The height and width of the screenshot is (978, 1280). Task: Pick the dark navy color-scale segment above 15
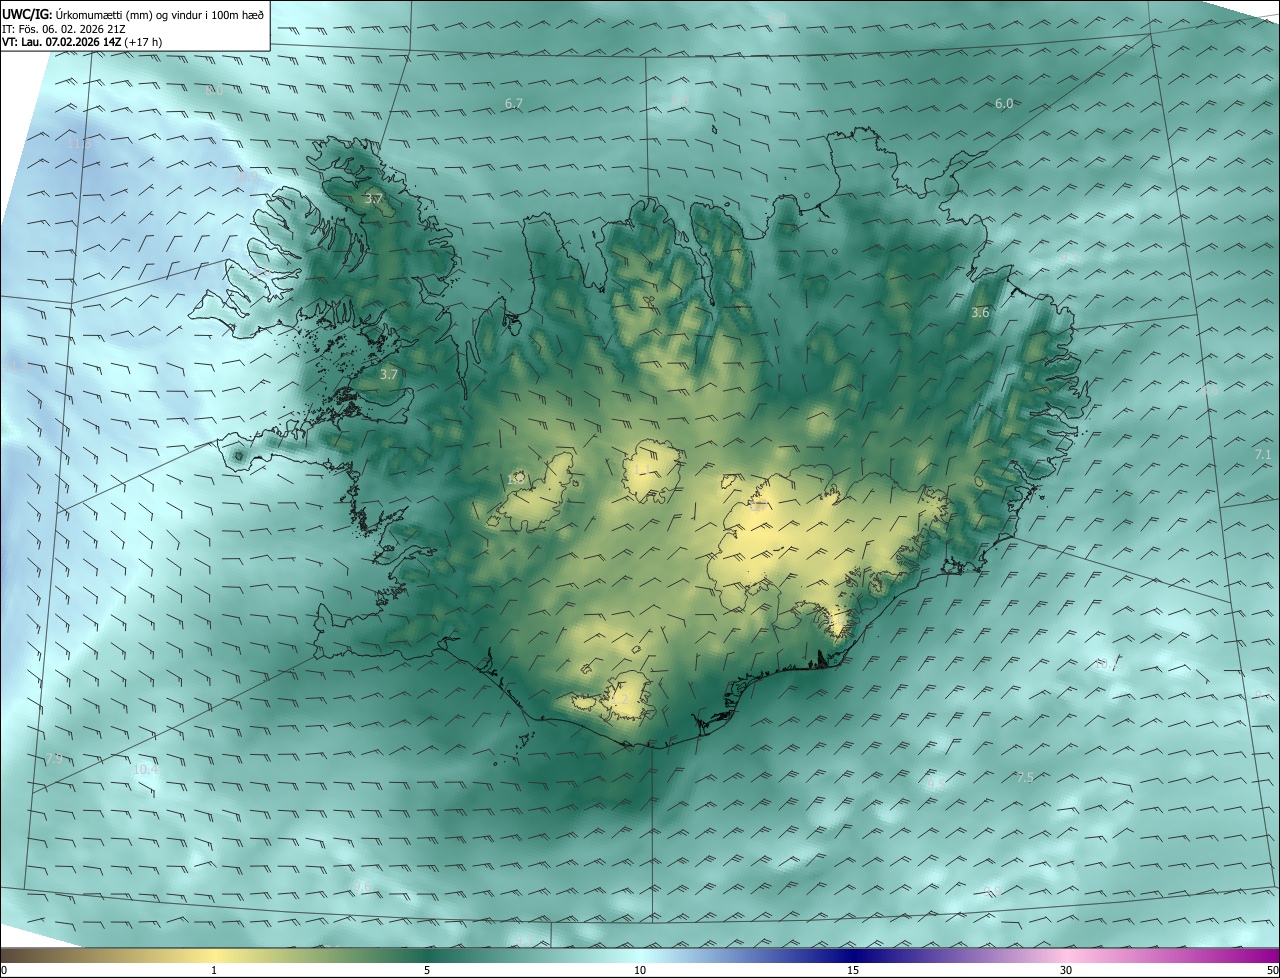tap(853, 955)
